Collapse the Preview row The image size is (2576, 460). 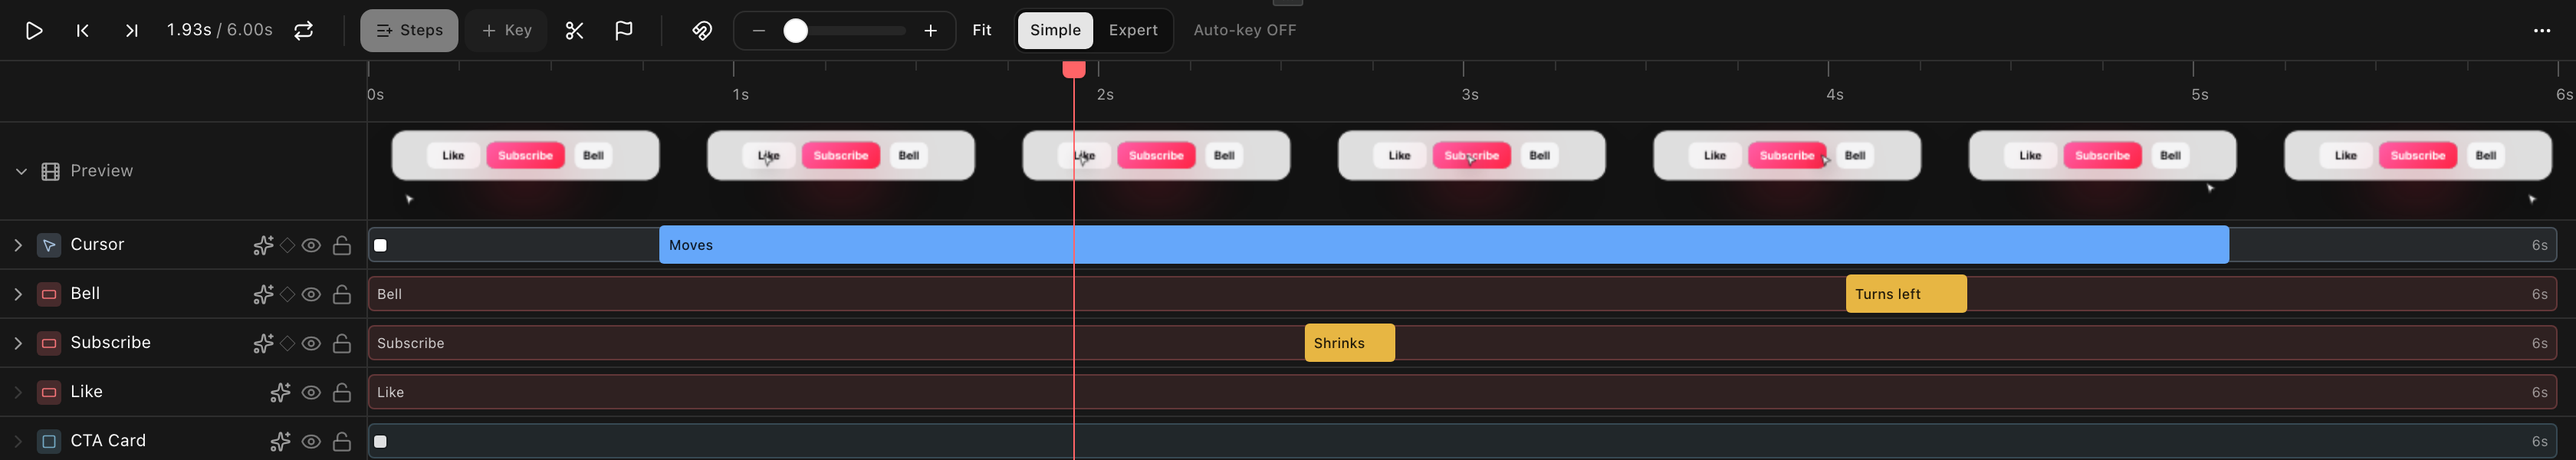pos(21,172)
